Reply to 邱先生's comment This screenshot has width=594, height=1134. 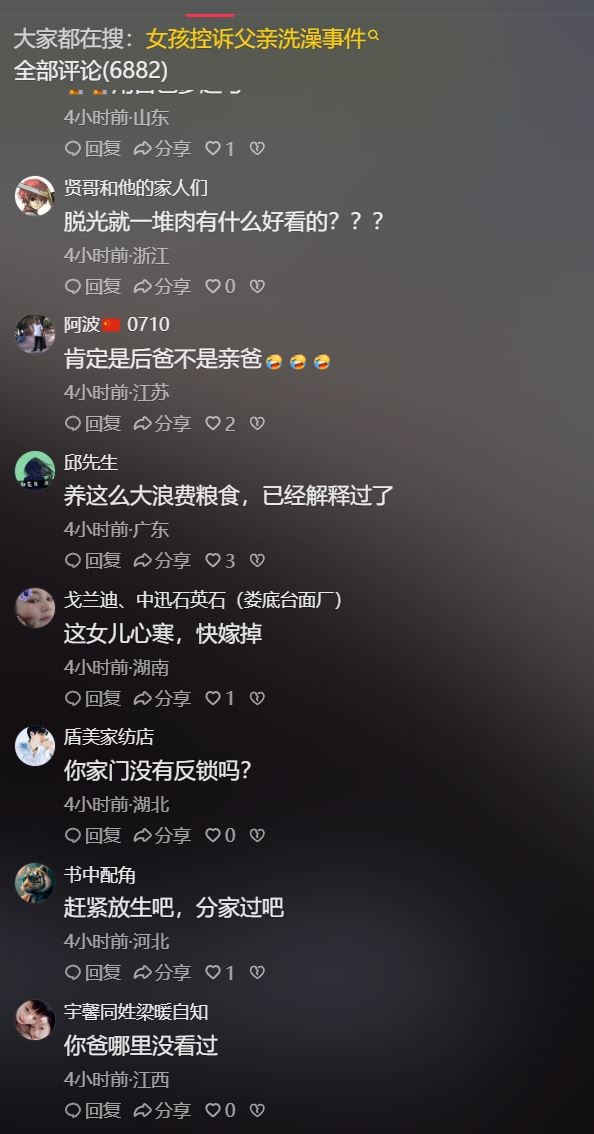click(93, 560)
